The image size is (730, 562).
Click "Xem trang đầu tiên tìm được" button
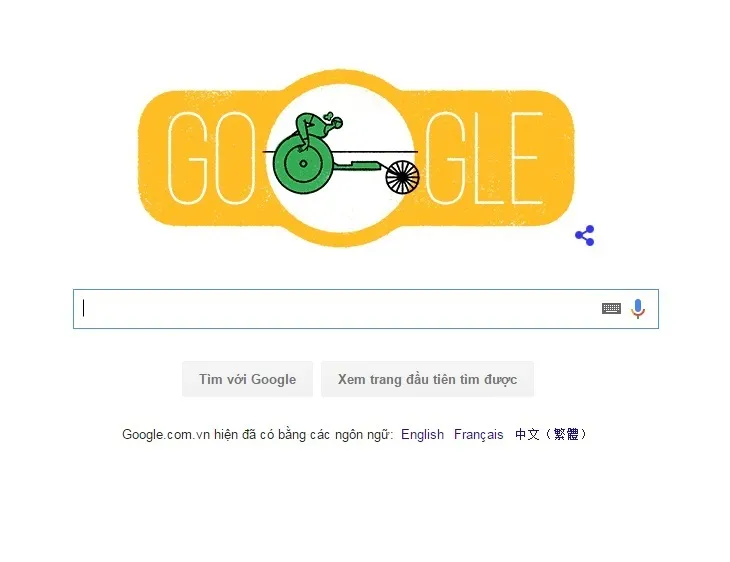coord(427,379)
